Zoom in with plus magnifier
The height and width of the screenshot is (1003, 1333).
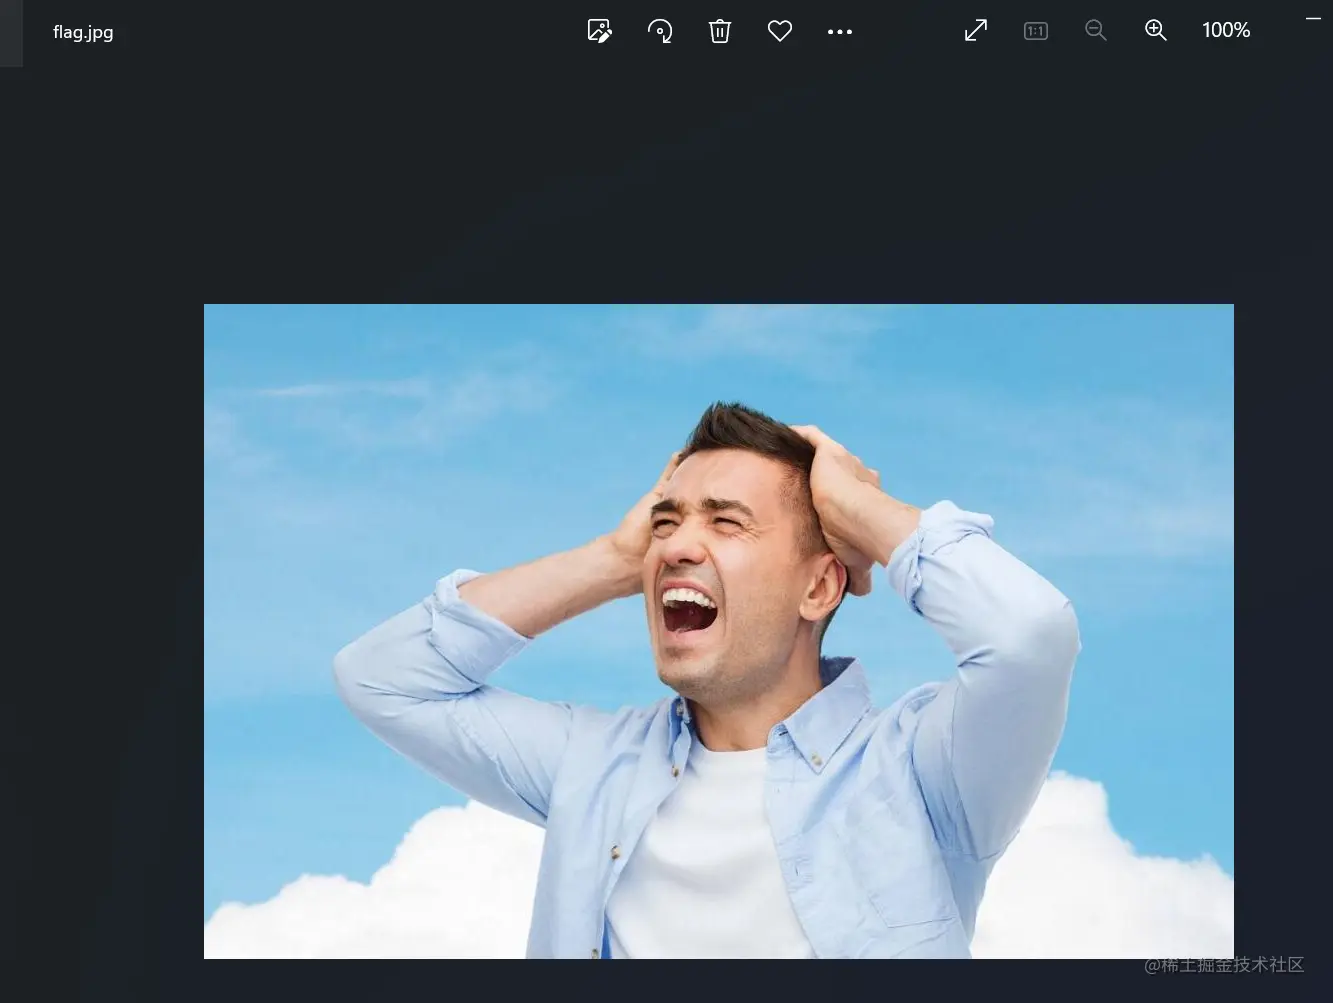[1156, 31]
